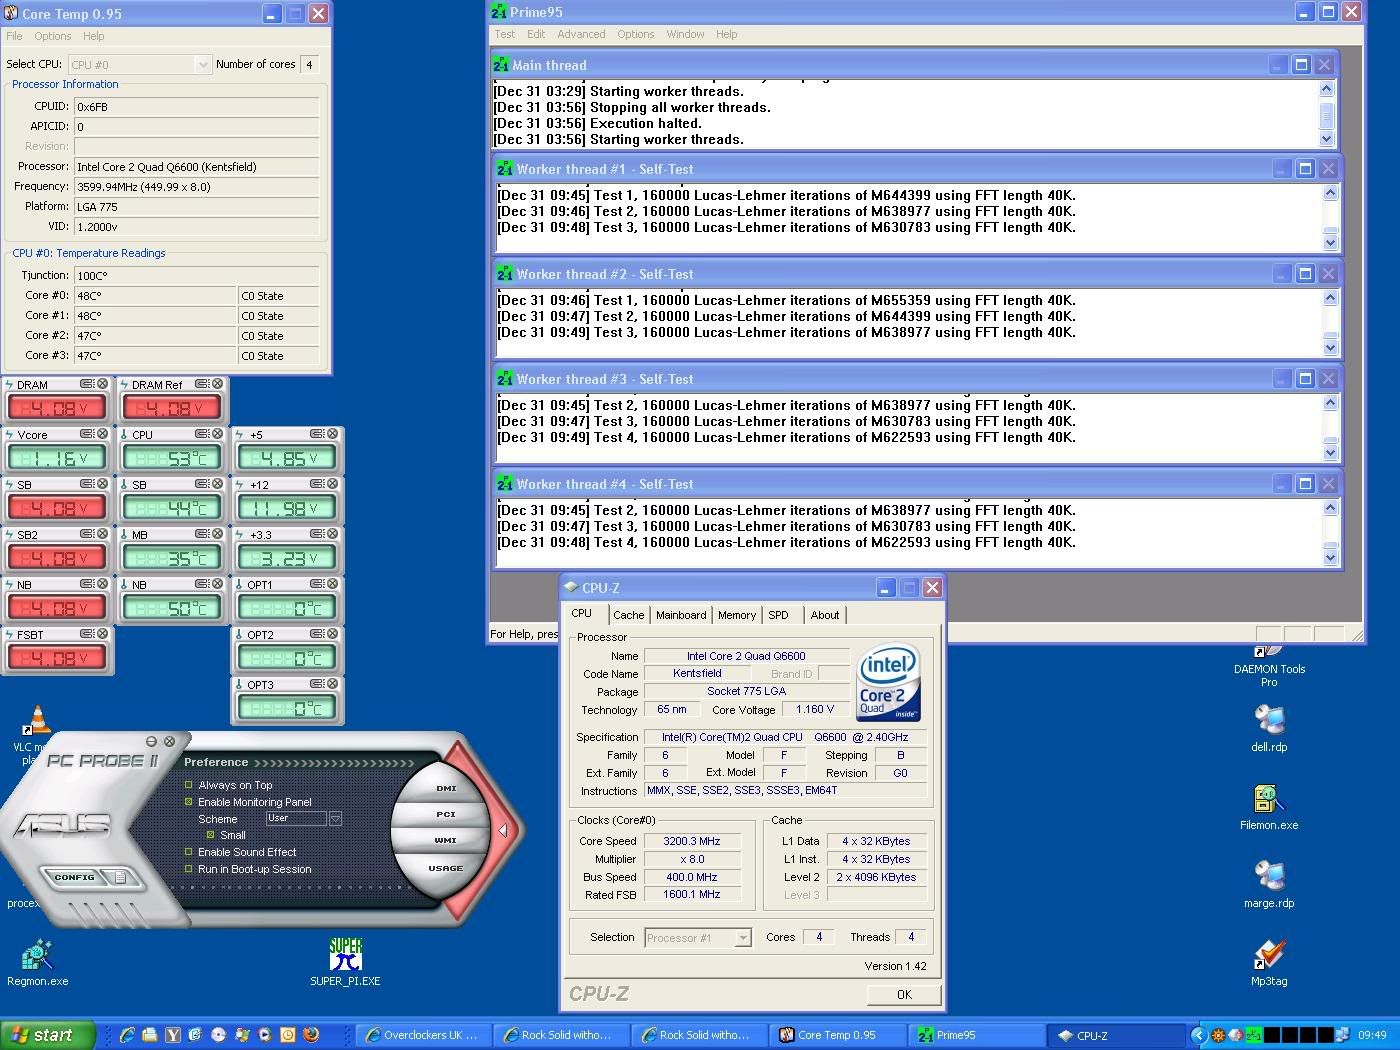Close the CPU temperature monitor panel
Screen dimensions: 1400x1050
(x=217, y=434)
